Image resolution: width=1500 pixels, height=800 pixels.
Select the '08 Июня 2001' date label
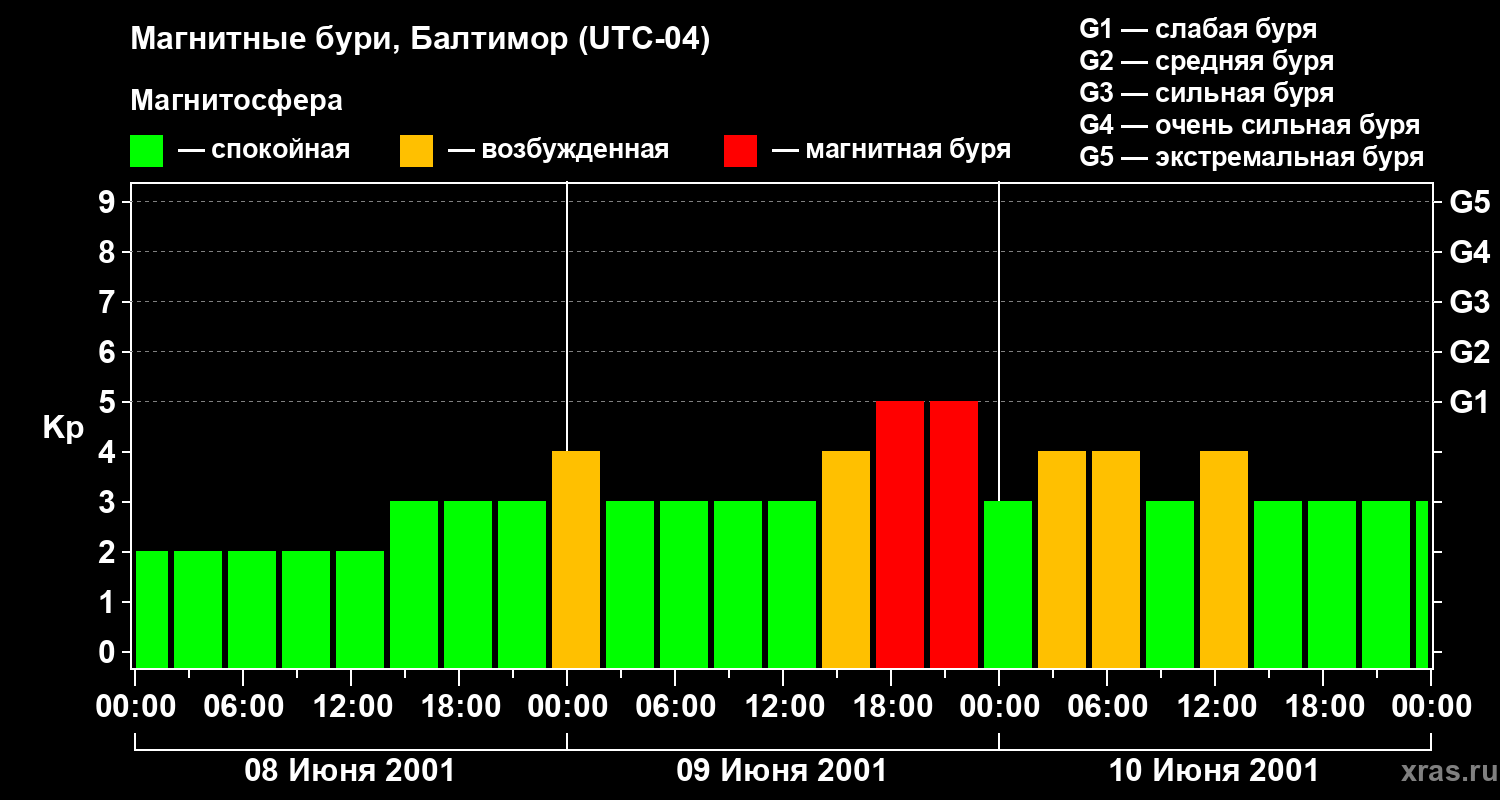[350, 771]
